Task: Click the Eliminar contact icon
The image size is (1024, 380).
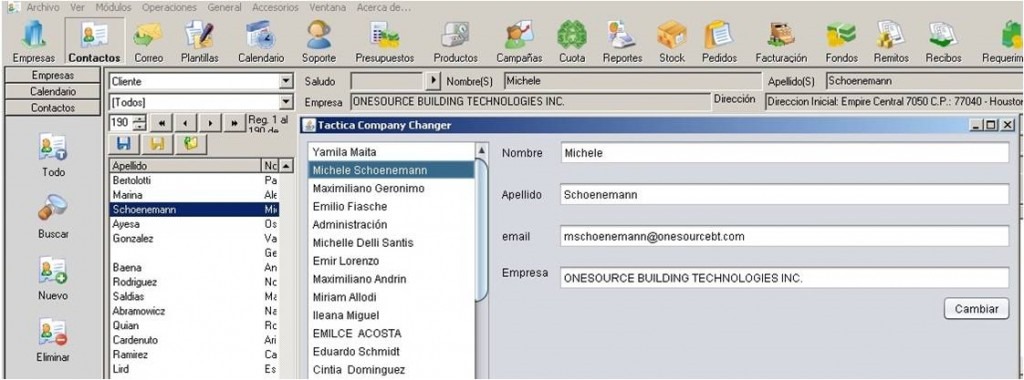Action: point(53,332)
